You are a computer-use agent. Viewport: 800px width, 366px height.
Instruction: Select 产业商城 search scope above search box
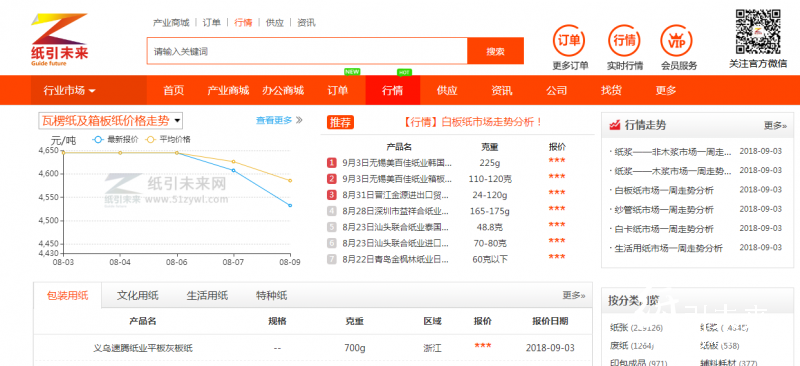171,22
